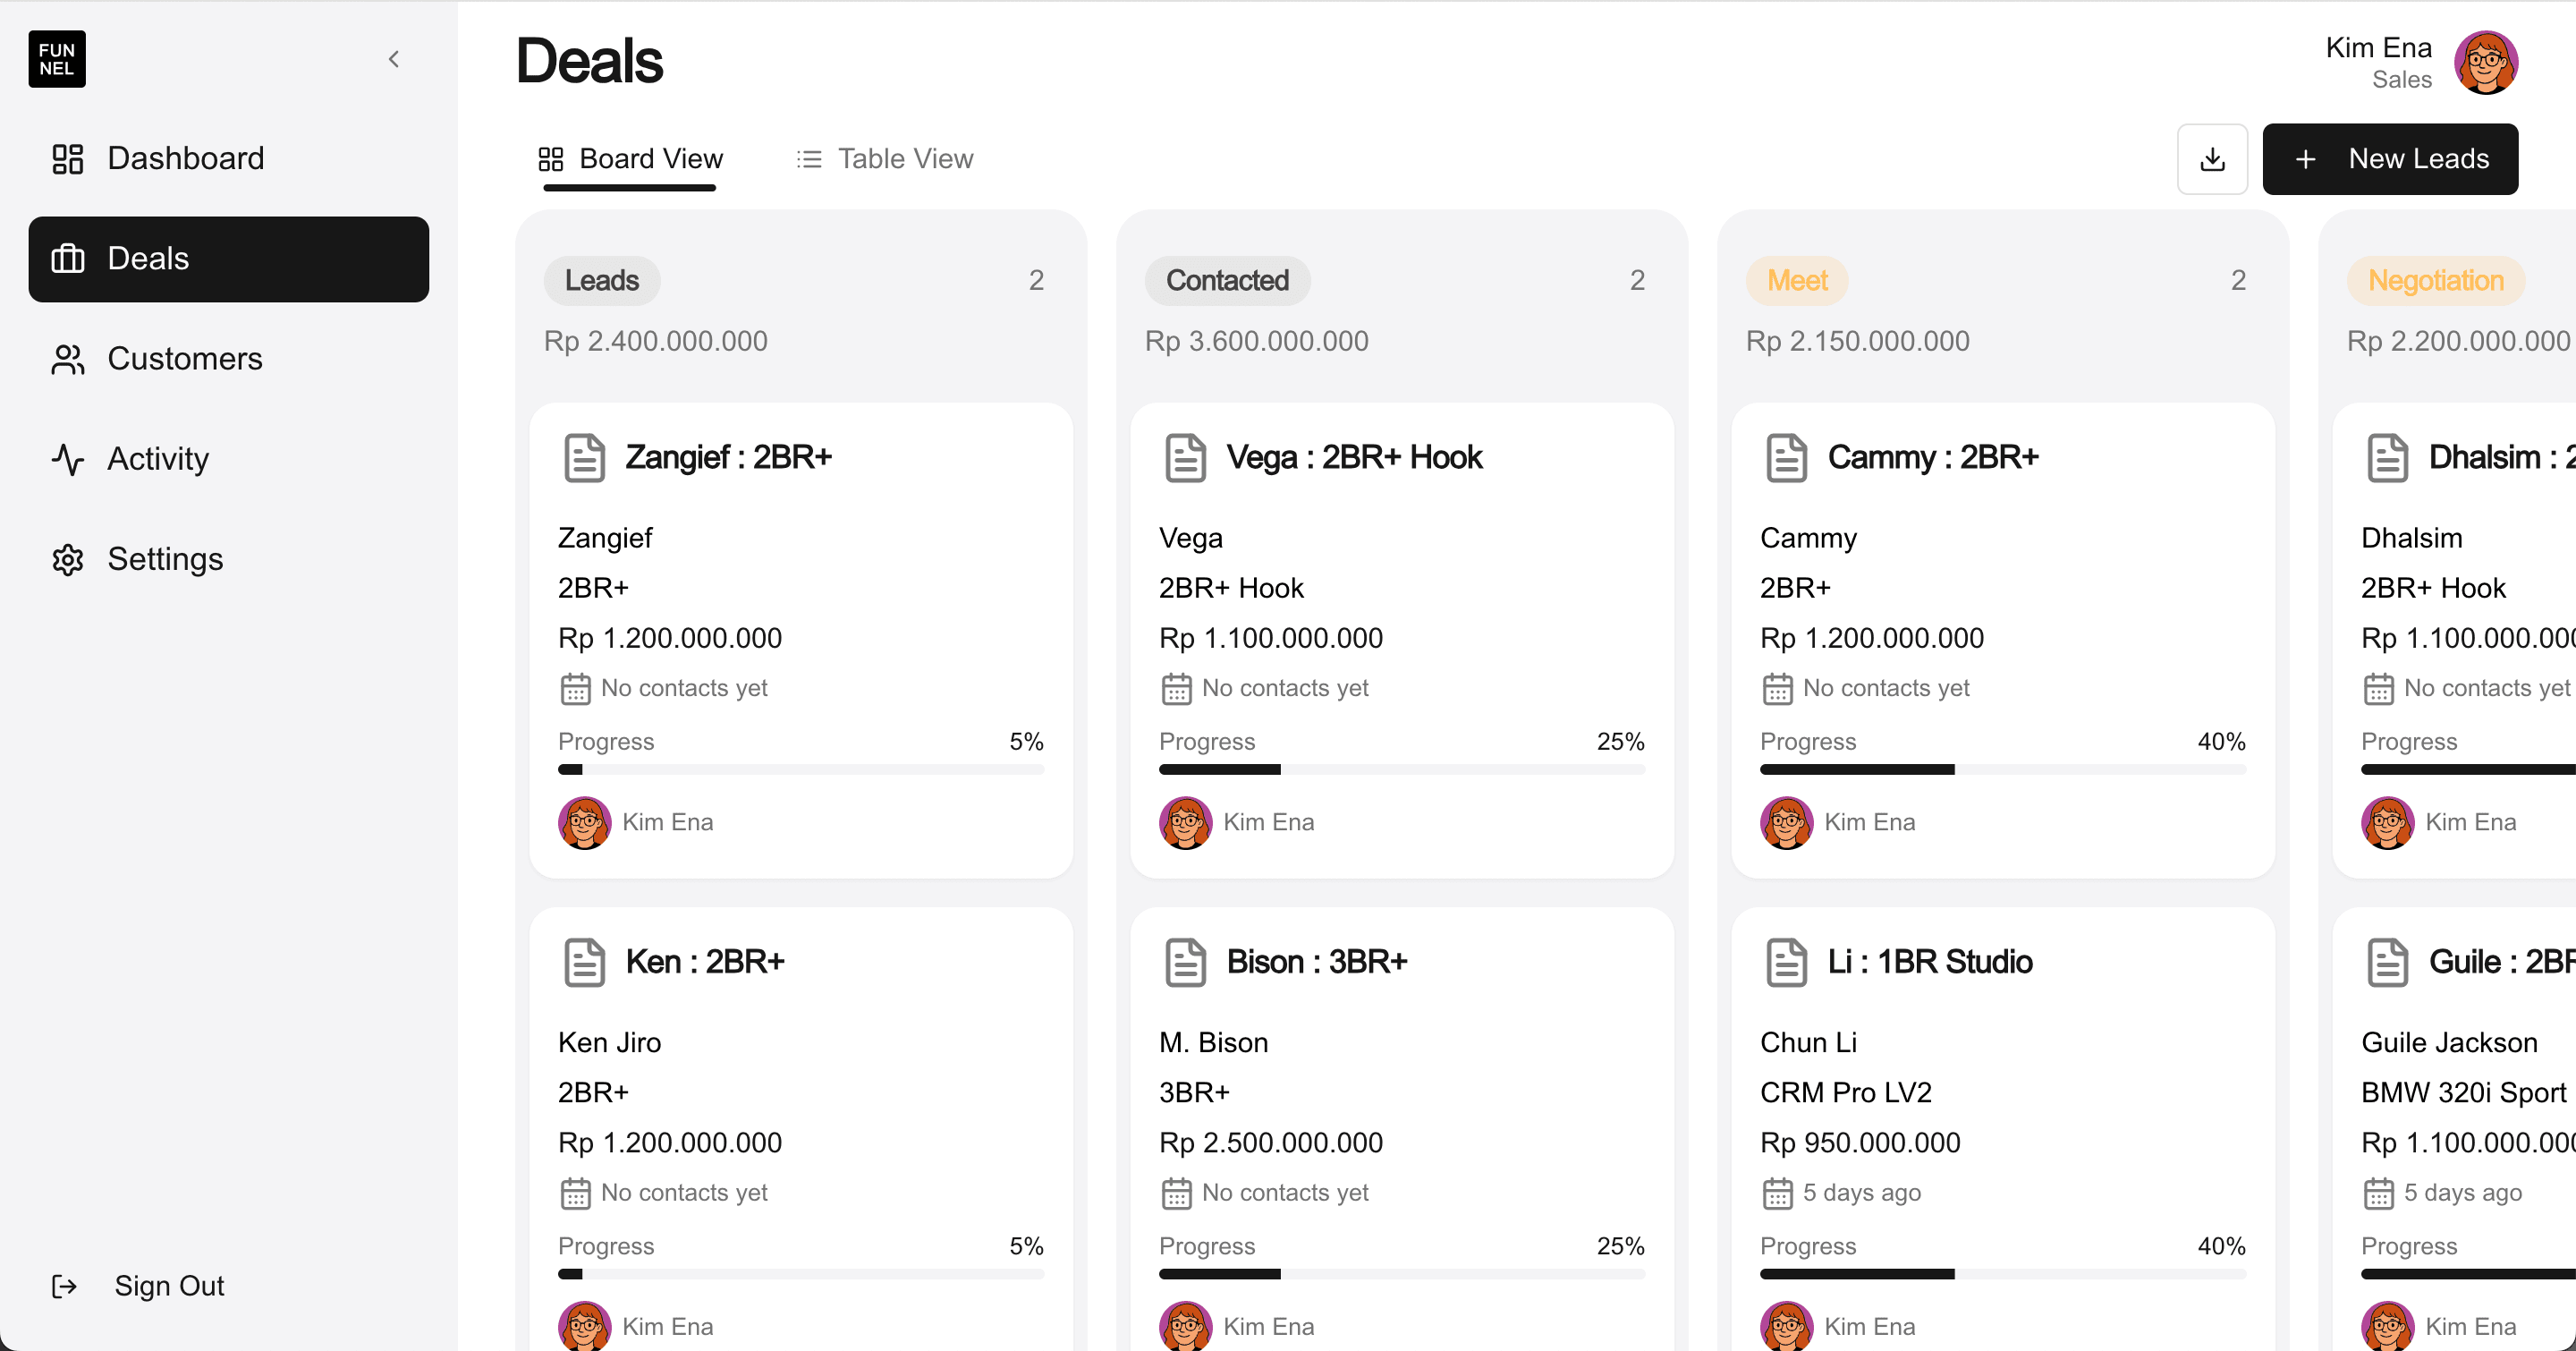Click the Cammy deal progress bar
The height and width of the screenshot is (1351, 2576).
[2002, 769]
